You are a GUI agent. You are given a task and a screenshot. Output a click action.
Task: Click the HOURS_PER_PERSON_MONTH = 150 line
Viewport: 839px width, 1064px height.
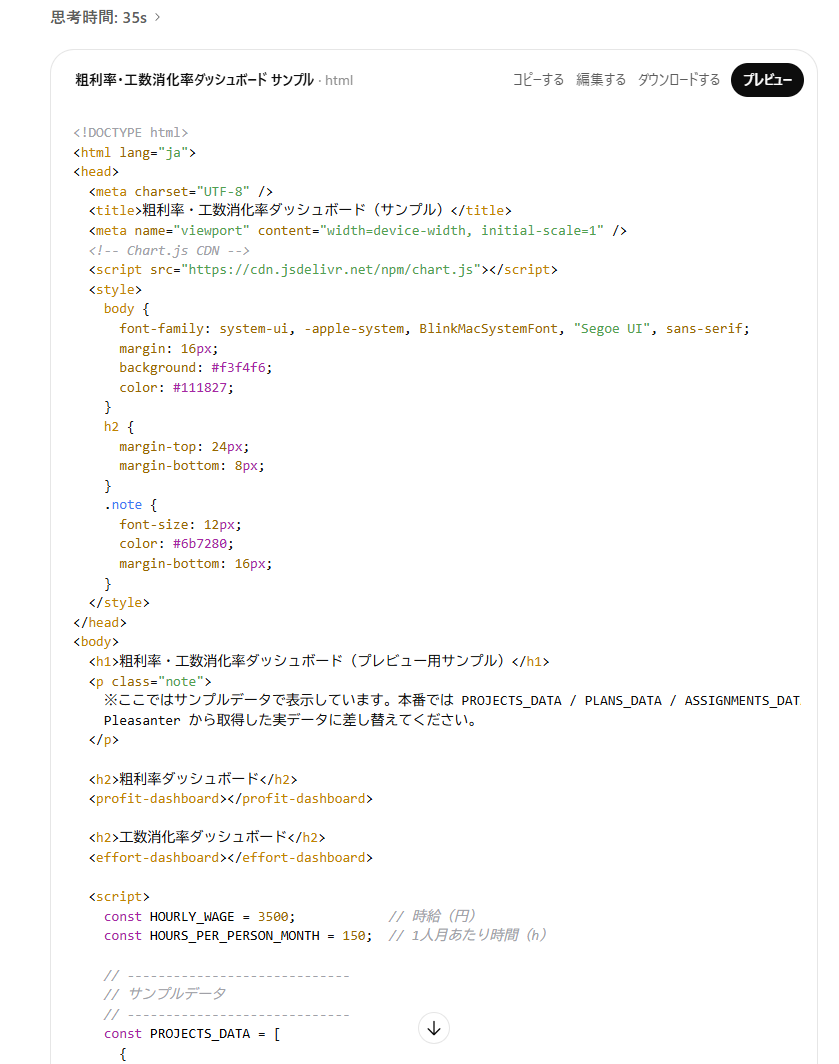coord(238,936)
